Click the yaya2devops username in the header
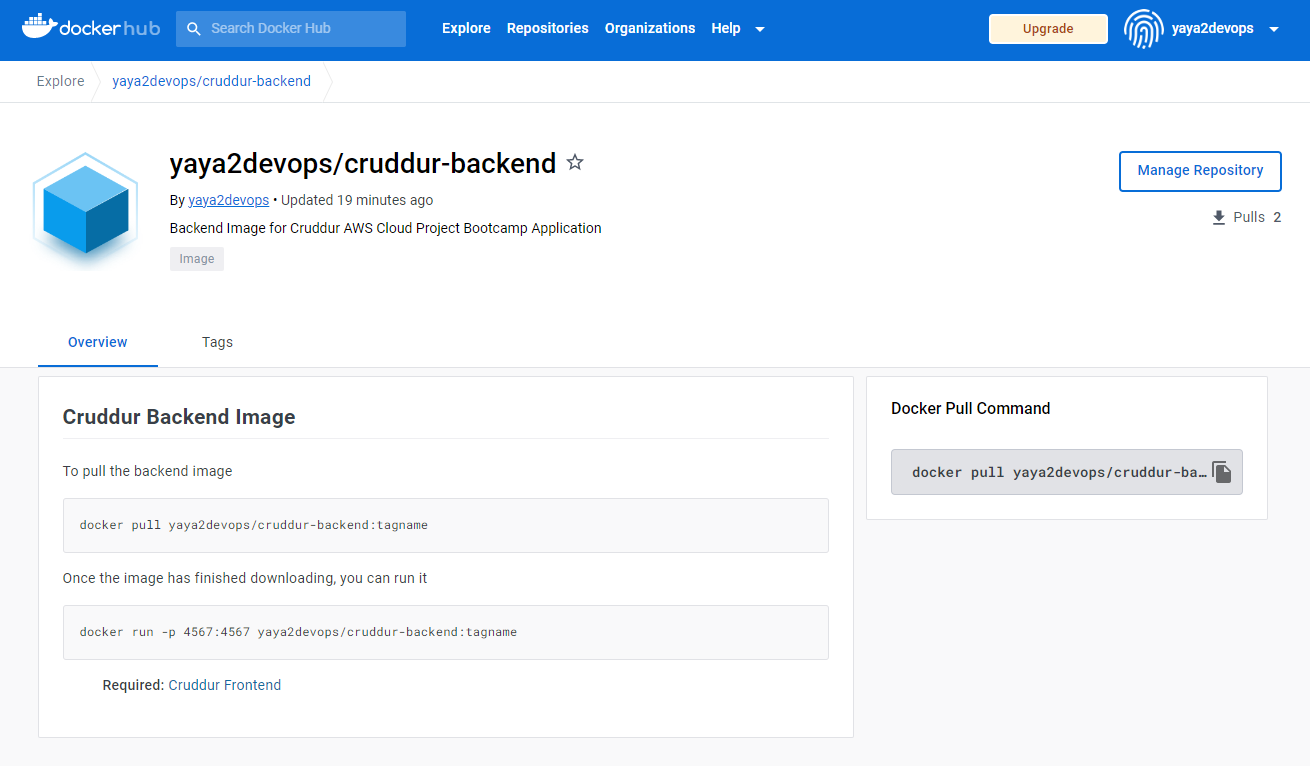This screenshot has width=1310, height=766. coord(1213,28)
